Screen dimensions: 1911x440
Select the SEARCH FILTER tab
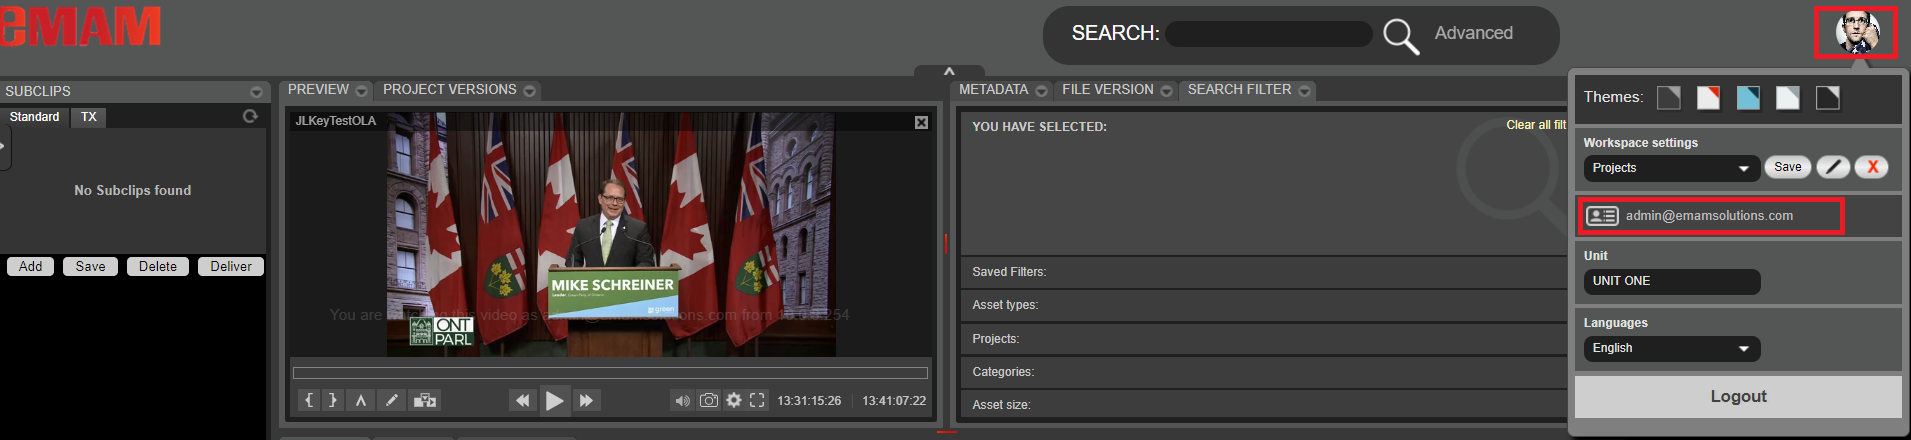click(x=1239, y=89)
